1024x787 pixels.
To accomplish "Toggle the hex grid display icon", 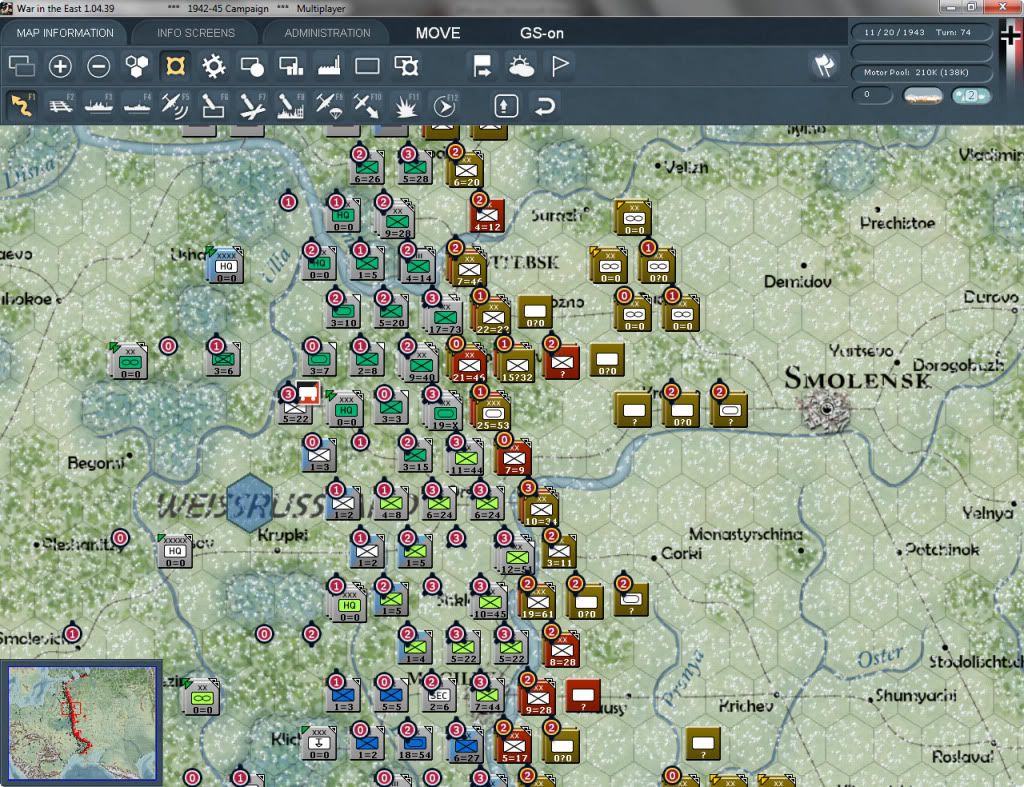I will [136, 66].
